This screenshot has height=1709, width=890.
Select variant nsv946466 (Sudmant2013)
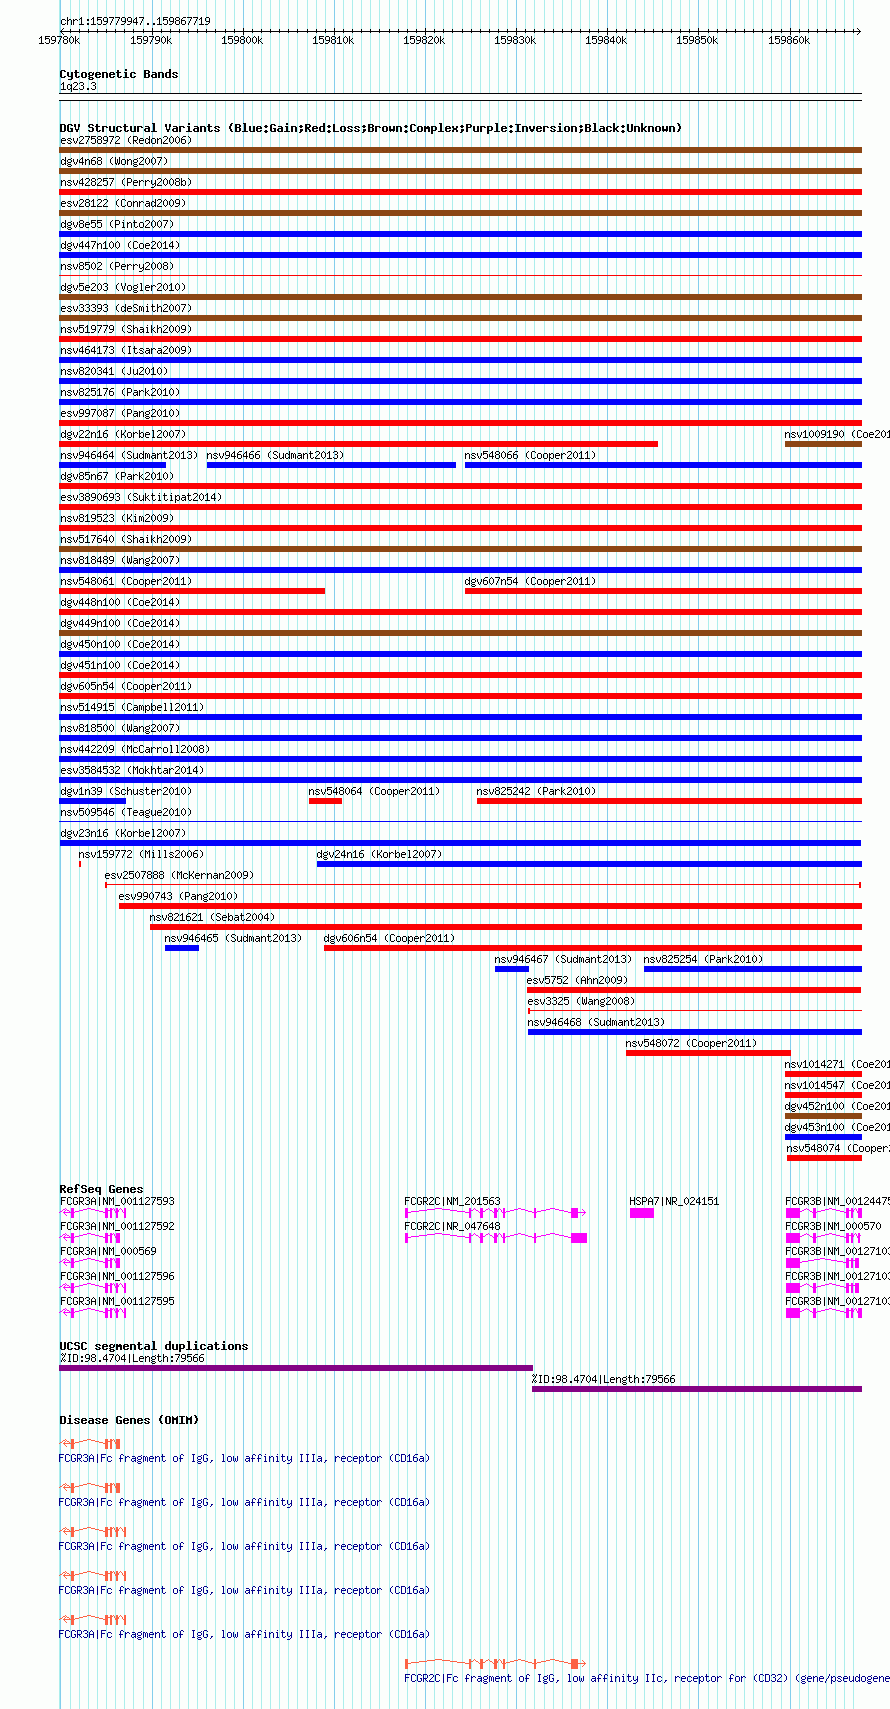point(276,455)
